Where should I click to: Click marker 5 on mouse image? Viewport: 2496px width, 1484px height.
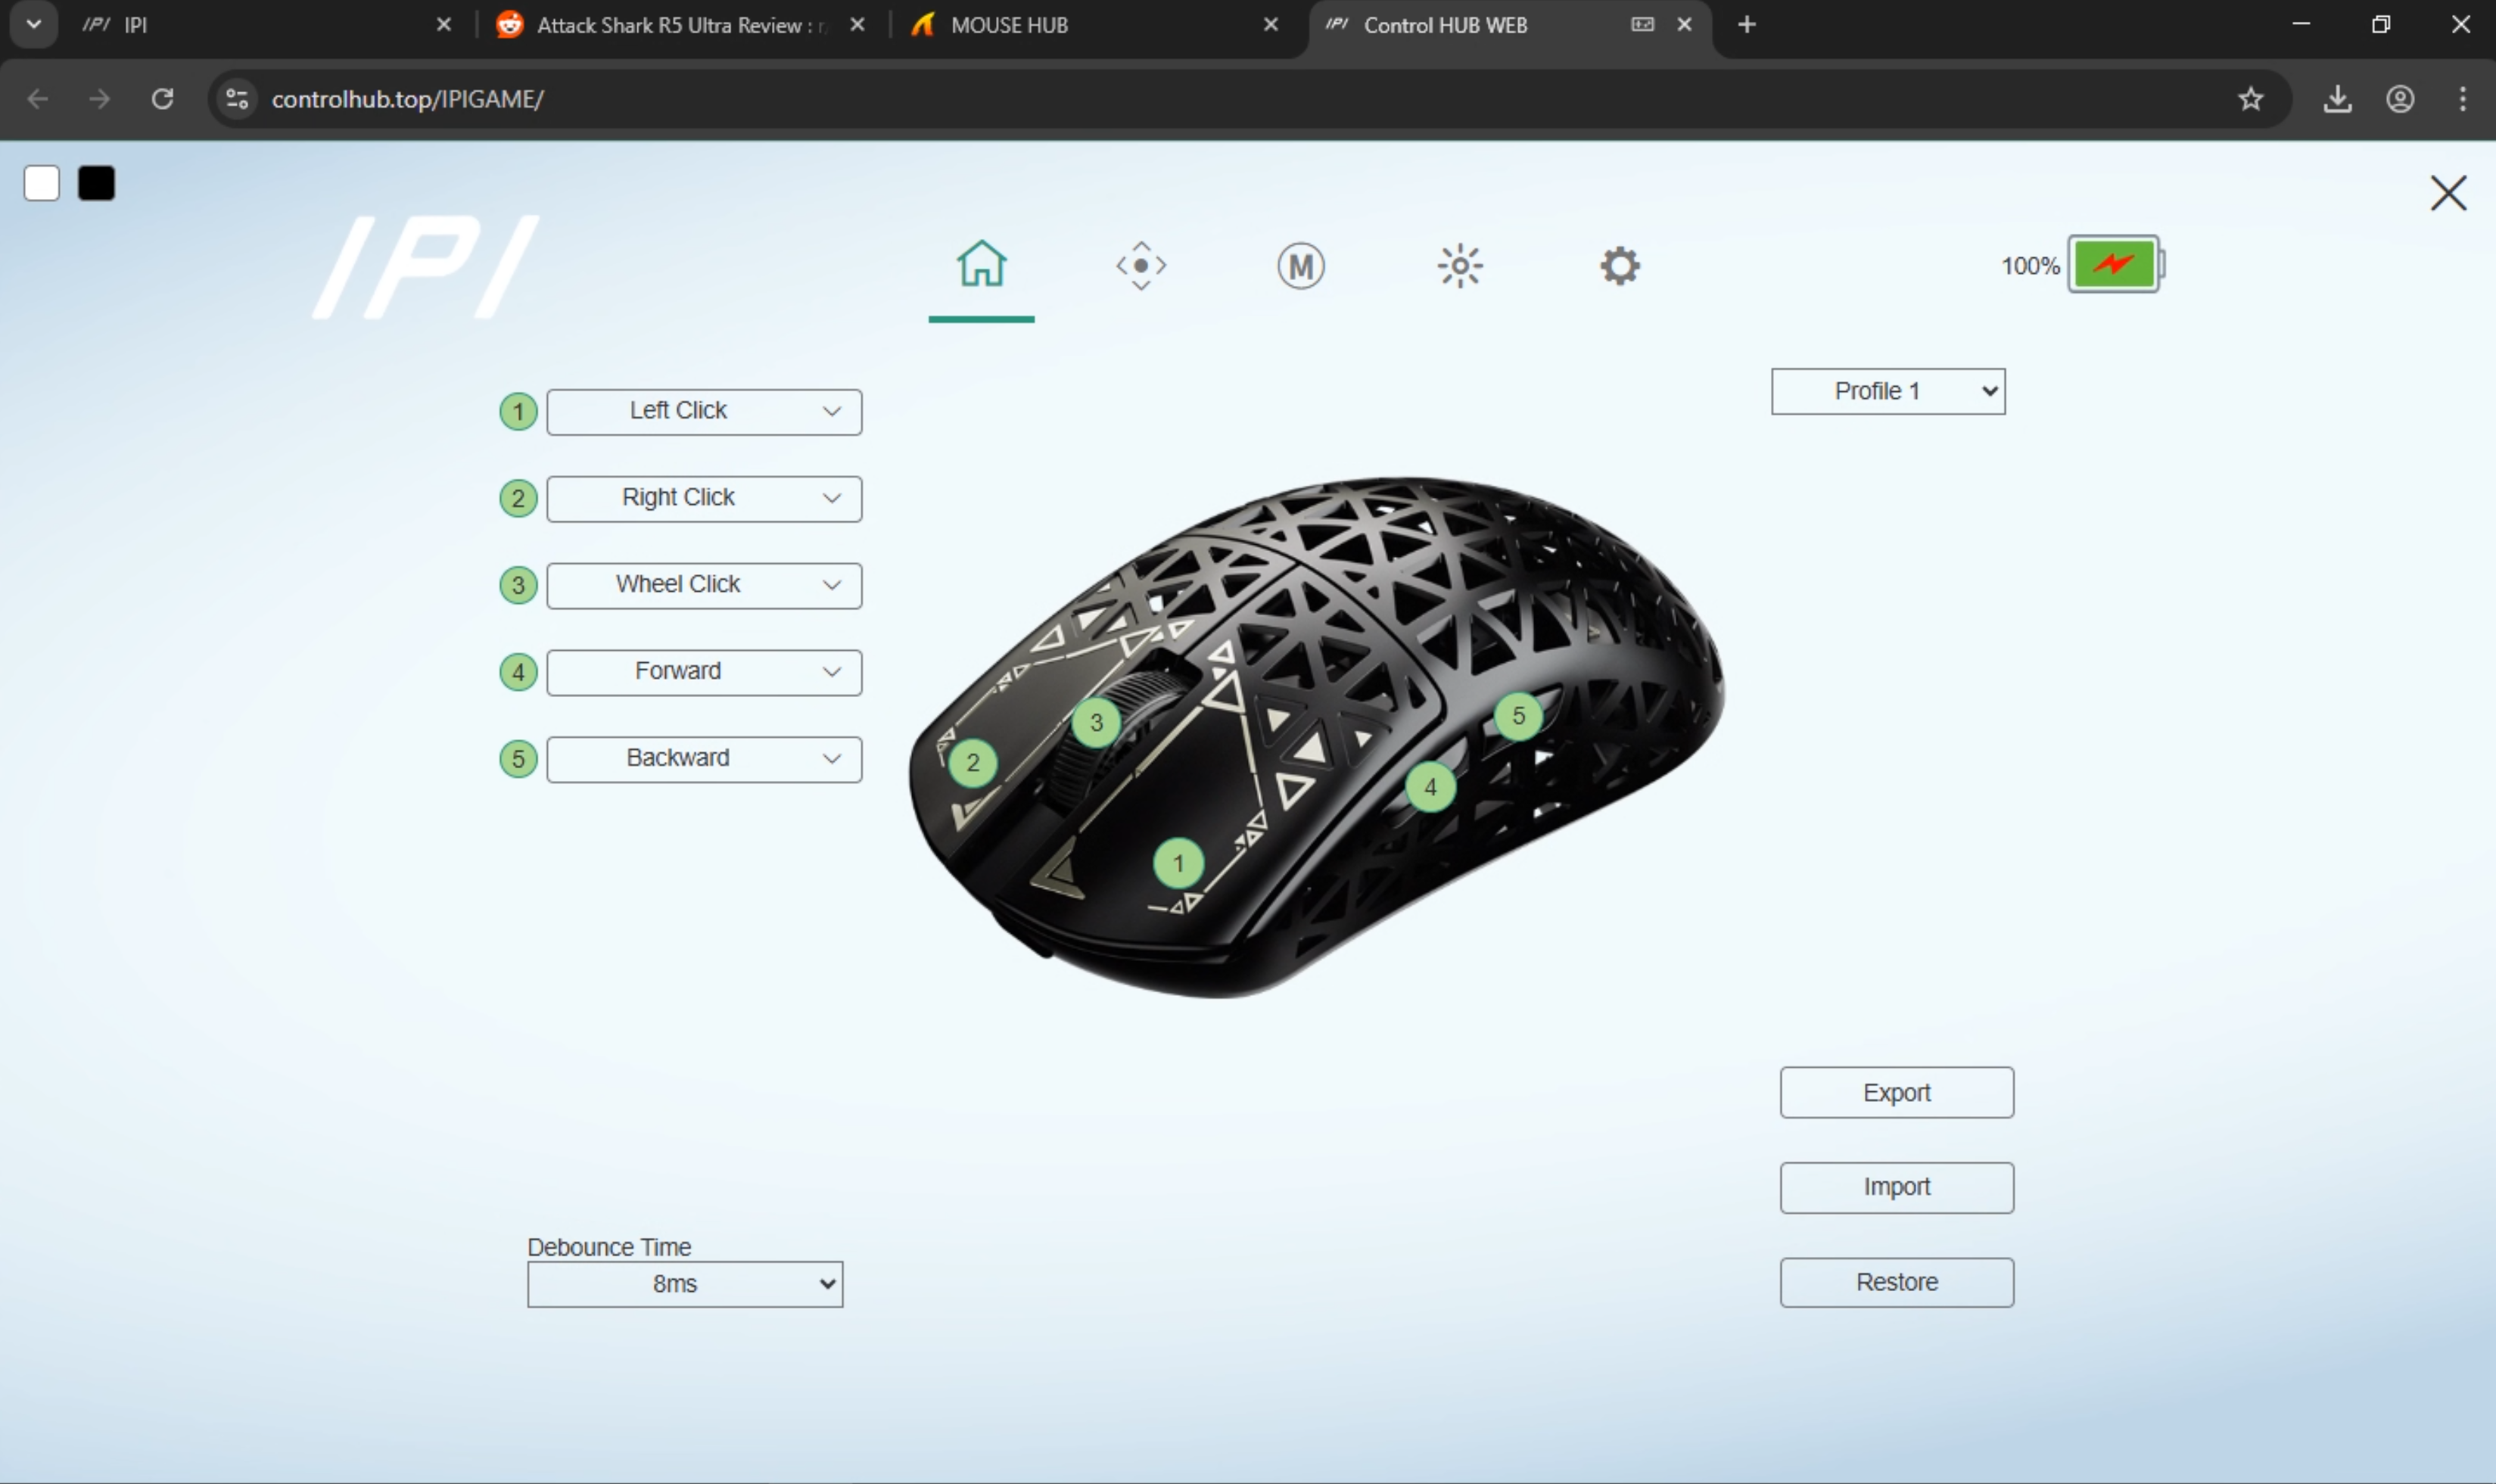tap(1517, 716)
